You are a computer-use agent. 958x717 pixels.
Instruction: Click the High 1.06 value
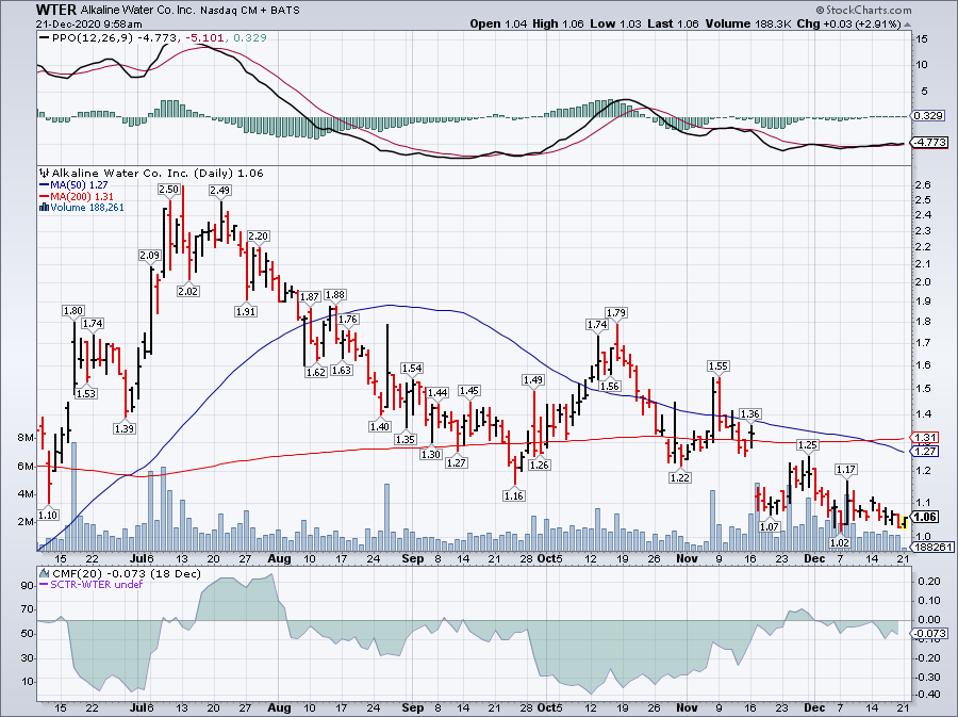558,24
